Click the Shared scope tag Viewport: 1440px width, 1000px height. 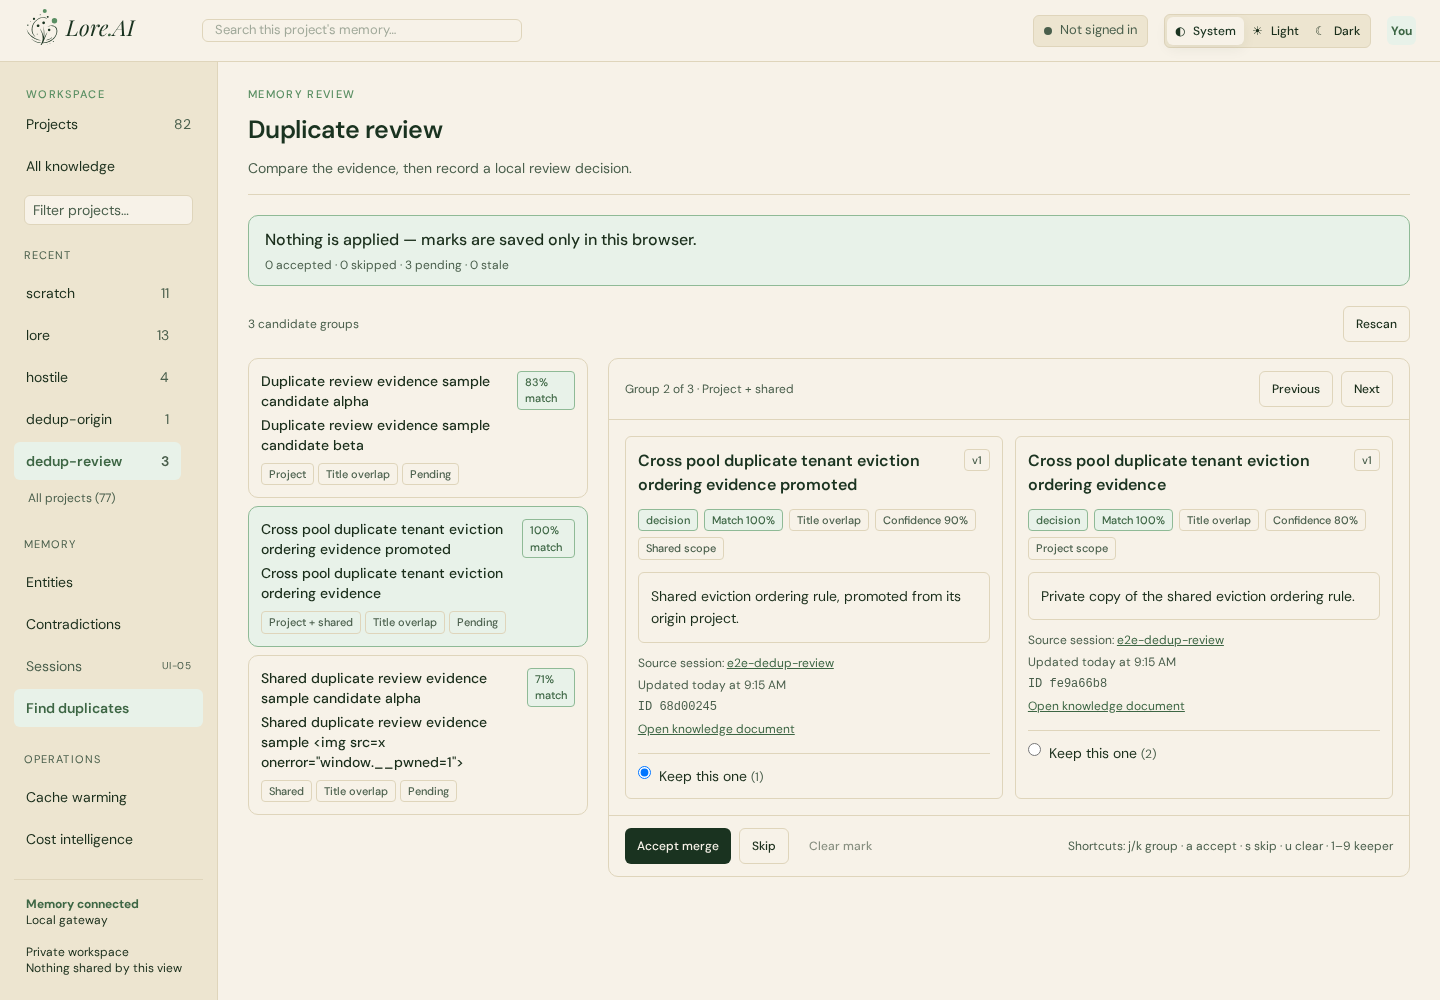pos(681,548)
